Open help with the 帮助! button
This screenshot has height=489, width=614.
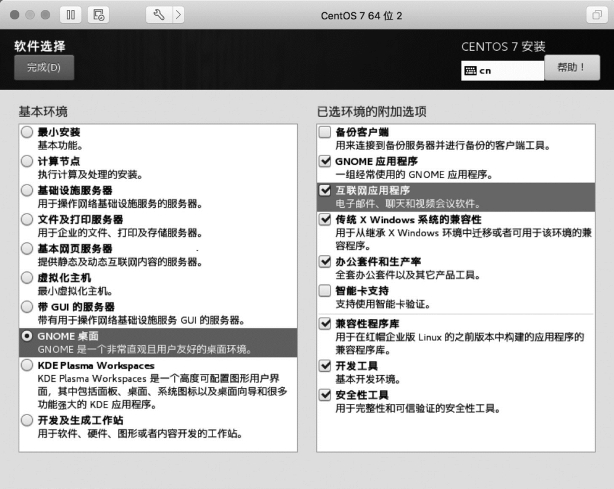pos(572,67)
